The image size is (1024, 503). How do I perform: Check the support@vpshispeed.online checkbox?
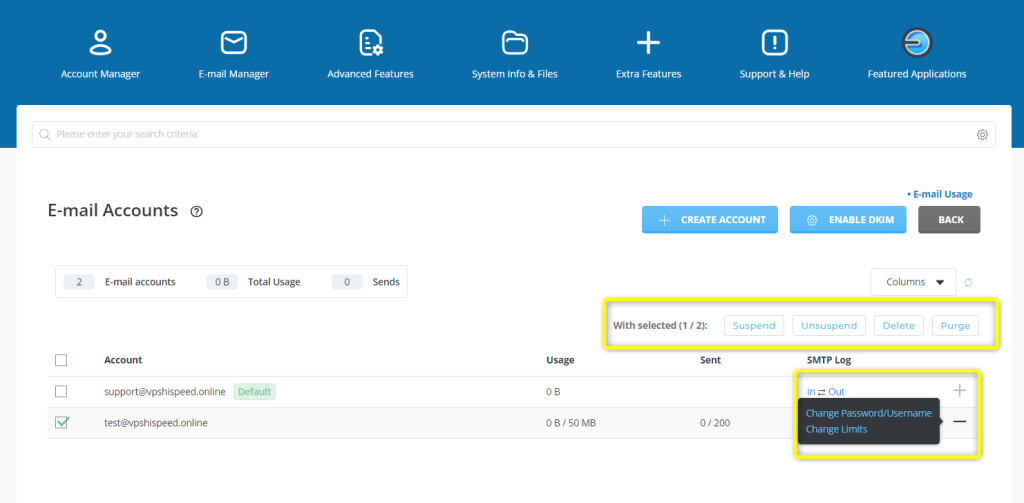[61, 391]
